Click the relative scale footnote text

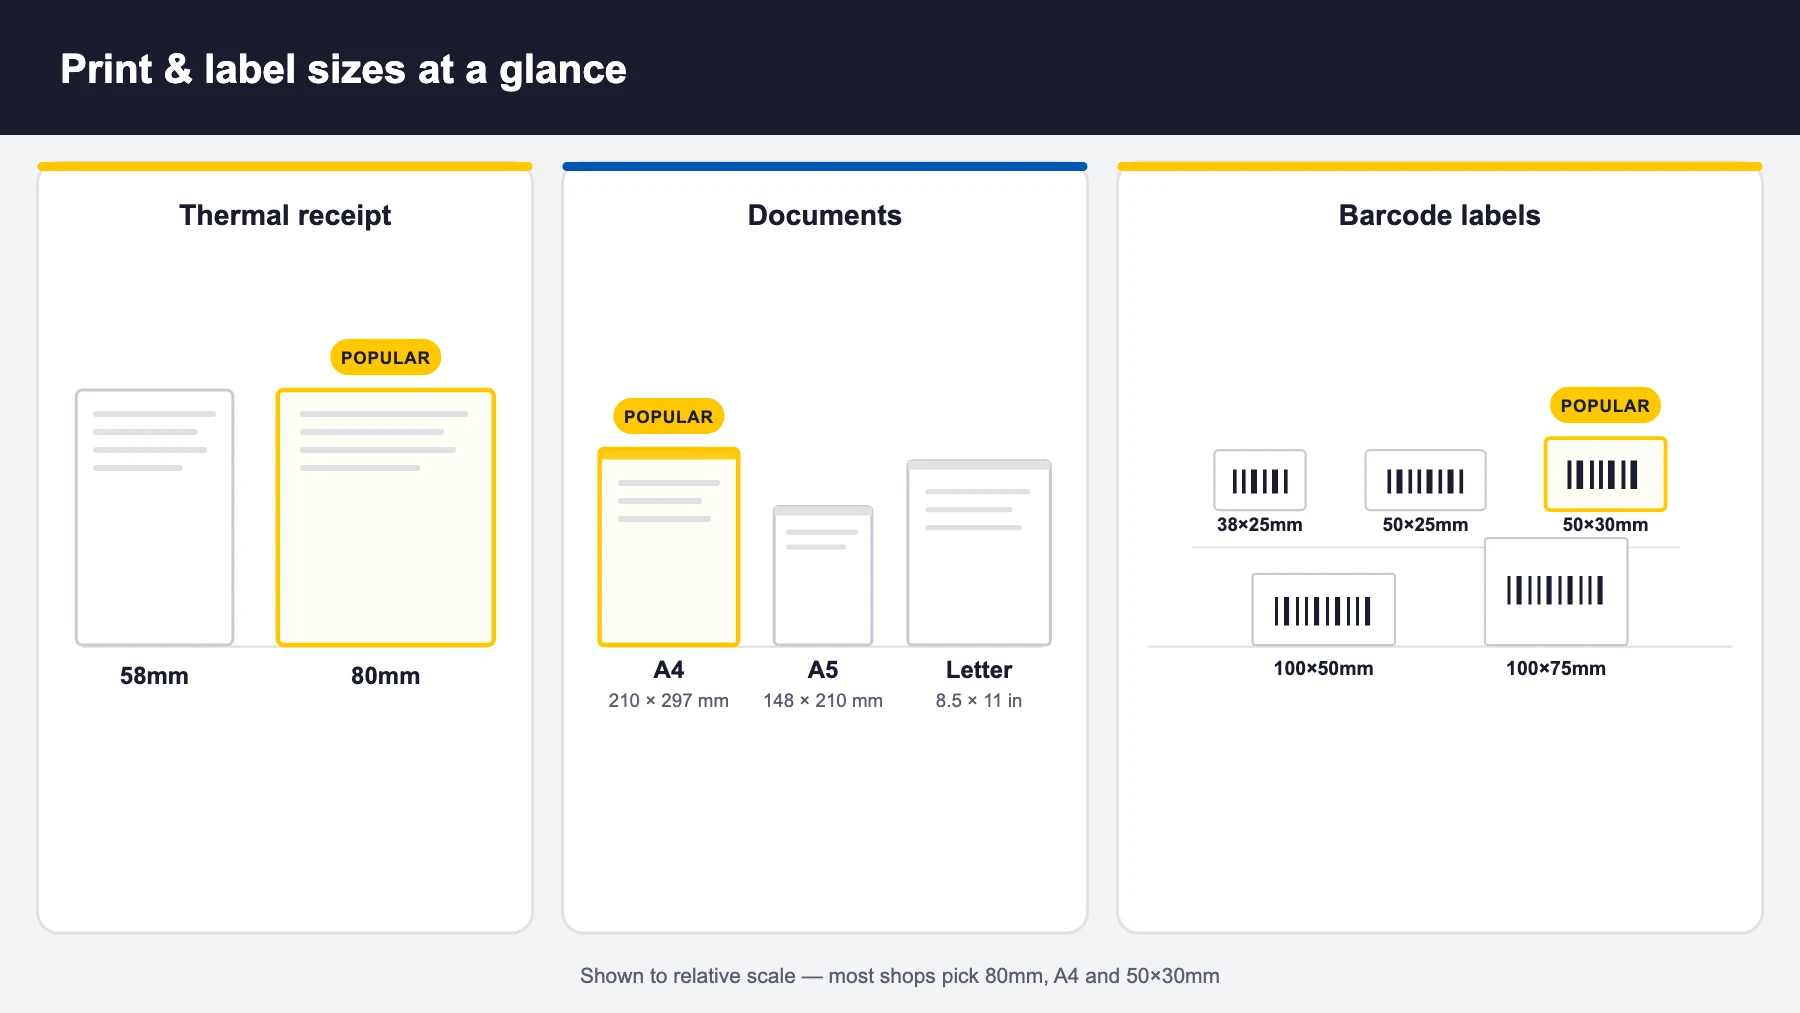coord(900,976)
